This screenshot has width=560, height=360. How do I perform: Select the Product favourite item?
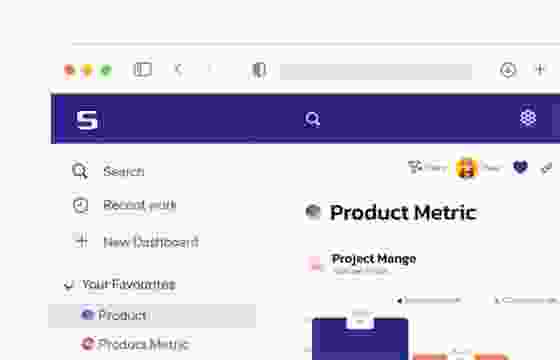152,316
